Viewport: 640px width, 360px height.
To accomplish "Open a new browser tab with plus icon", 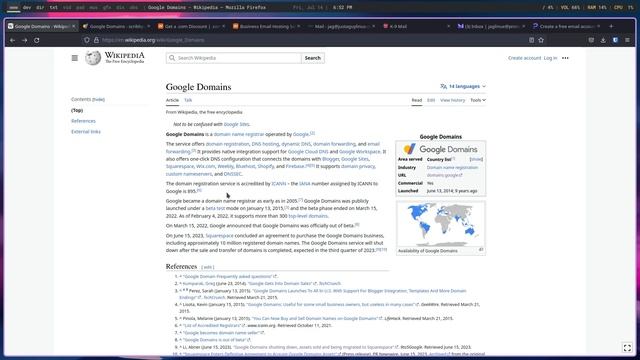I will point(611,26).
